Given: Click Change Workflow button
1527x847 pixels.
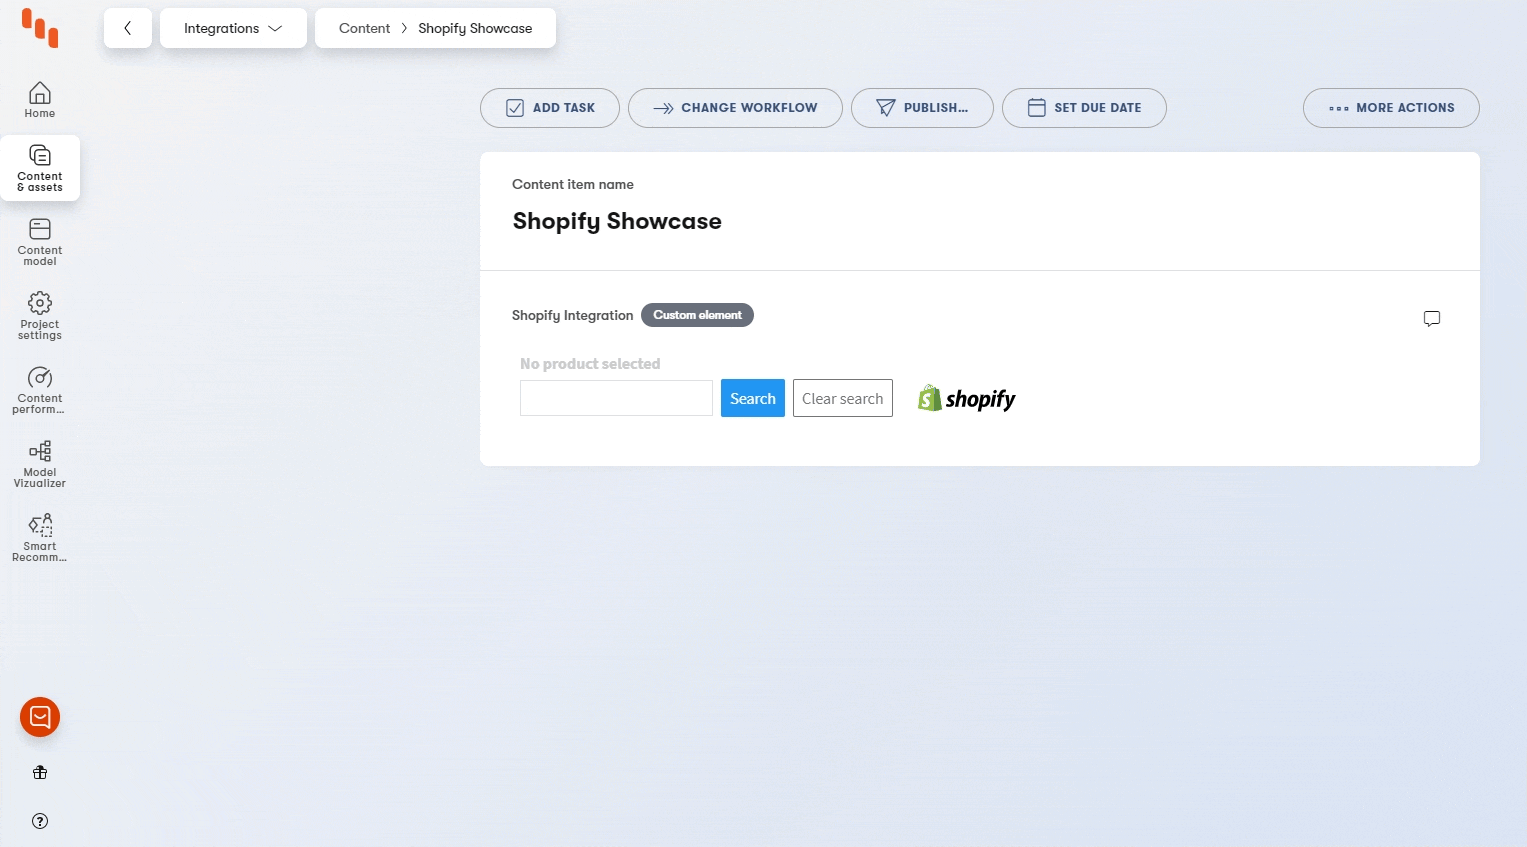Looking at the screenshot, I should pos(735,108).
